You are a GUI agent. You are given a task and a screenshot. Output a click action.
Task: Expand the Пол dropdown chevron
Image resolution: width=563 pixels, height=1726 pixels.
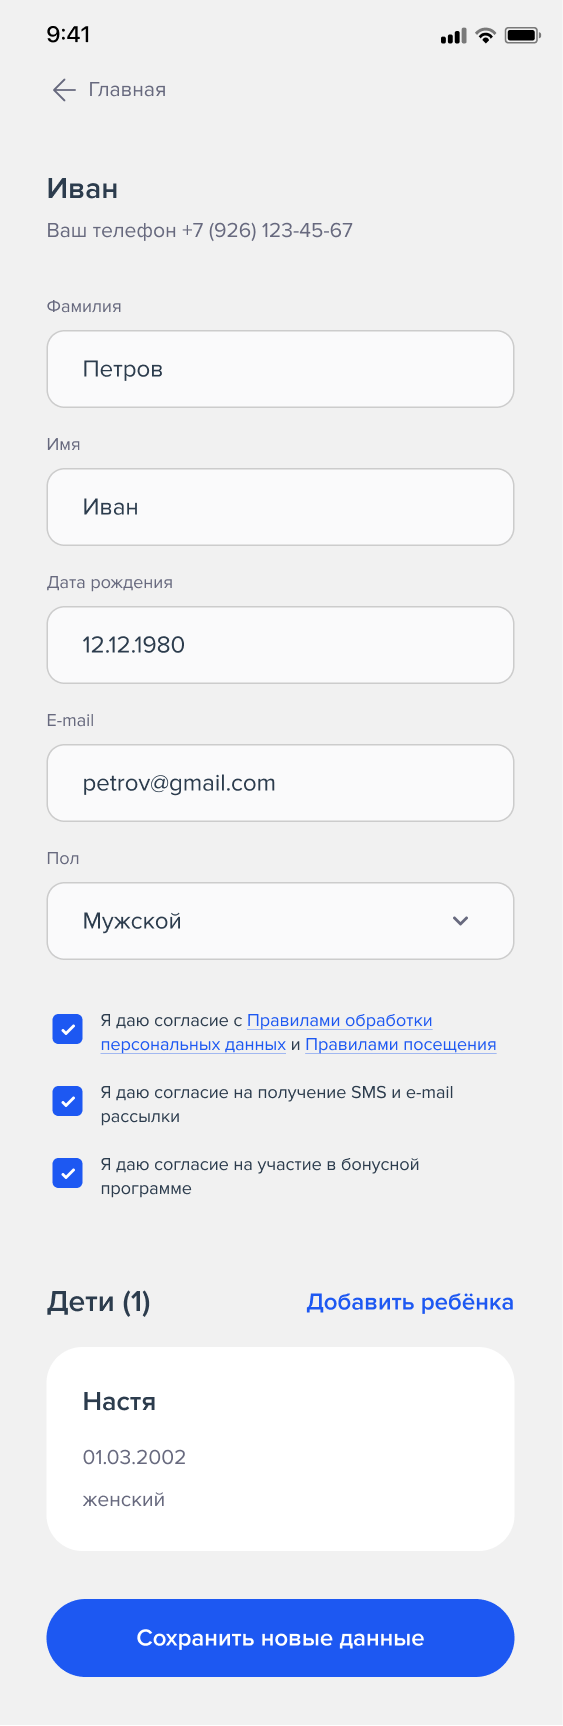461,921
